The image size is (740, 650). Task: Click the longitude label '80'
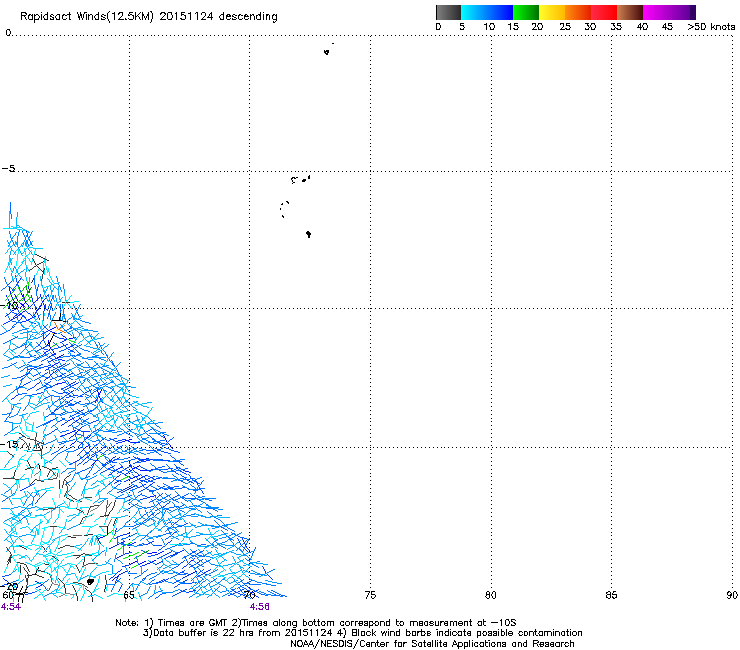491,595
